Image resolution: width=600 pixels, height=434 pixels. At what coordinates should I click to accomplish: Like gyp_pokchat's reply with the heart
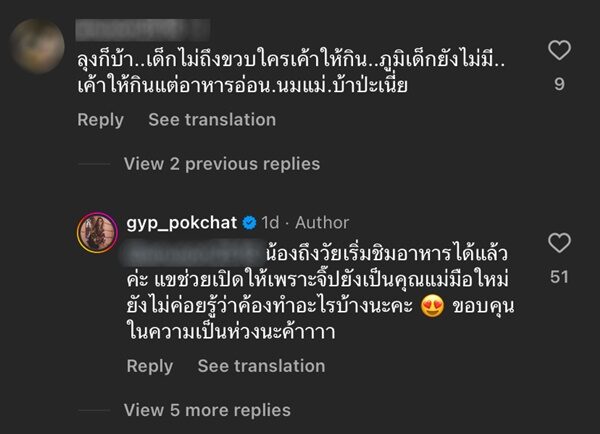click(x=560, y=242)
